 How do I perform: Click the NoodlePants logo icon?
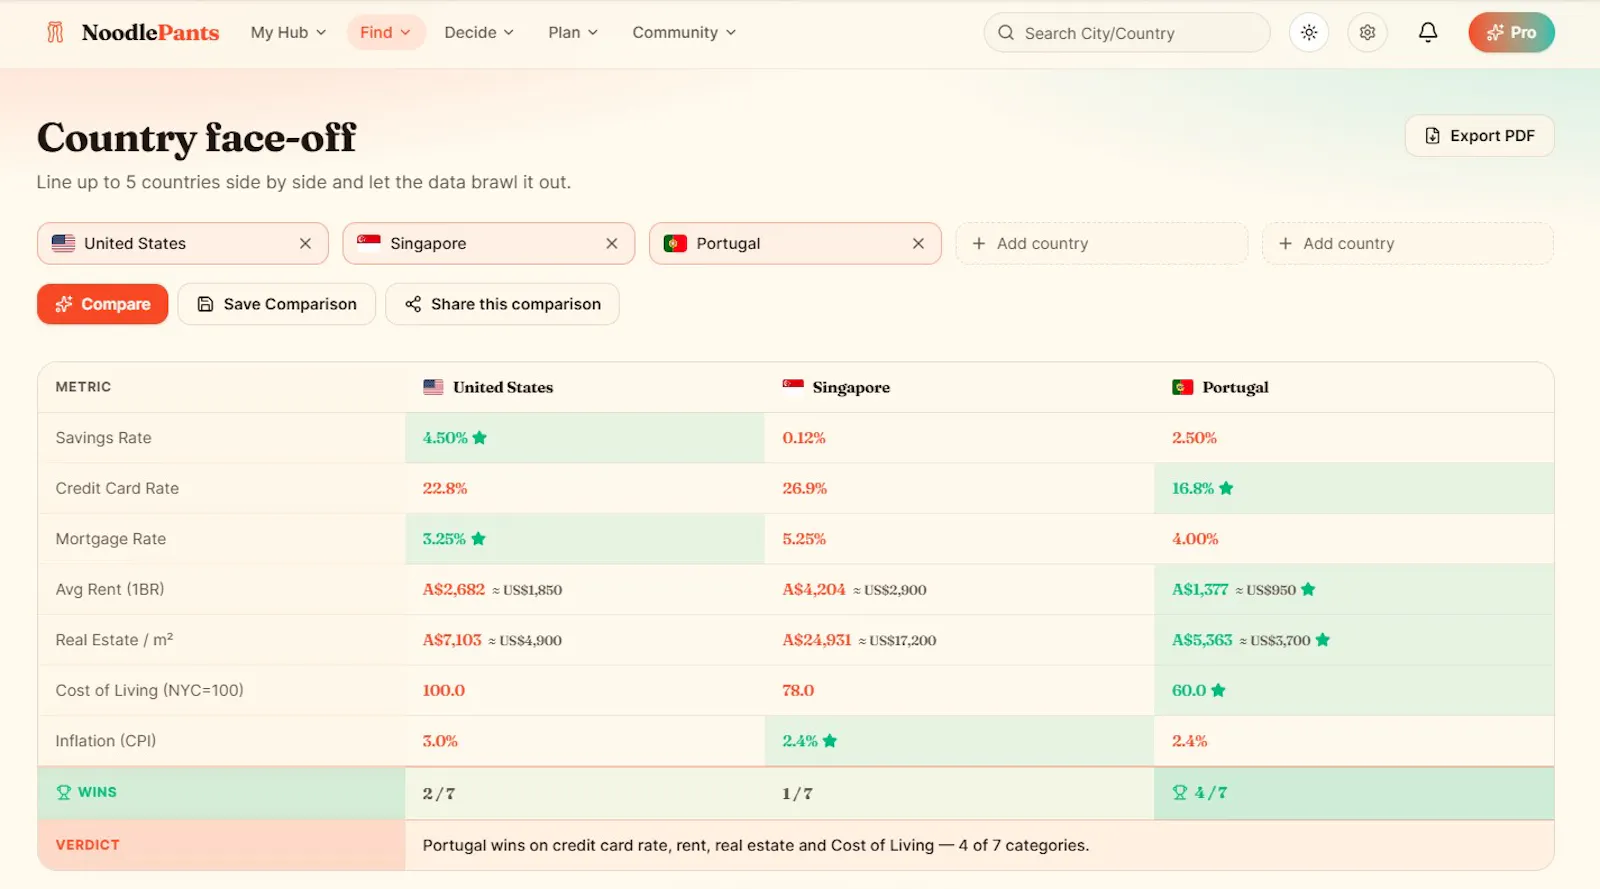click(55, 33)
